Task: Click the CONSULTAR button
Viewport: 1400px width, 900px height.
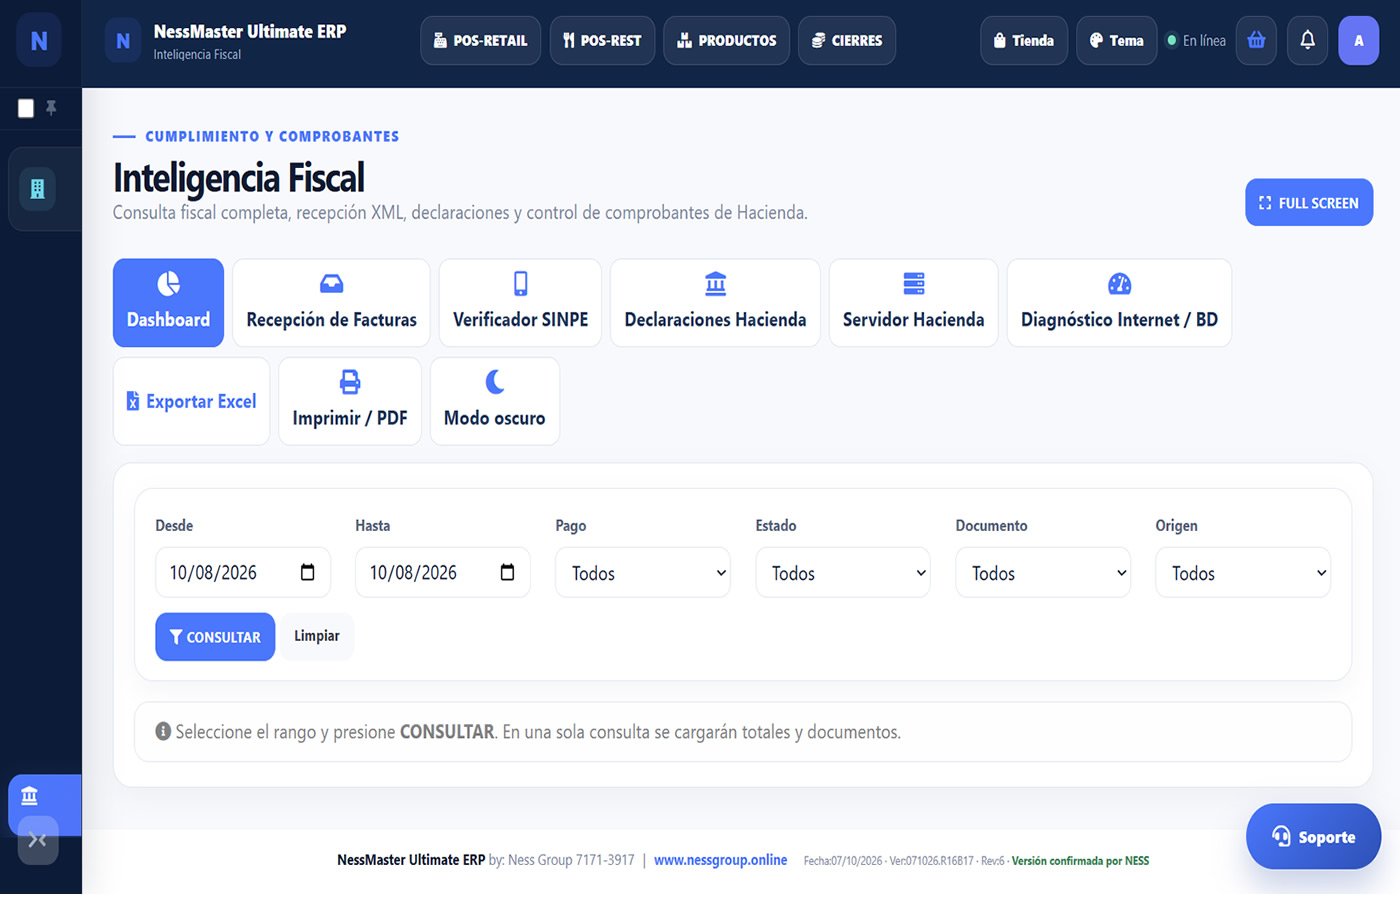Action: tap(215, 637)
